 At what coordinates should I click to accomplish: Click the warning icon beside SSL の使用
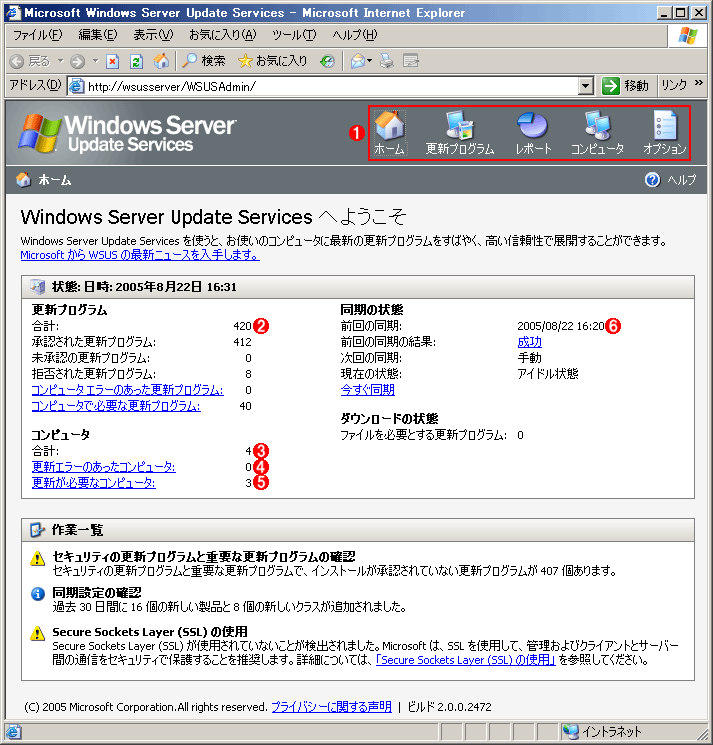point(38,633)
